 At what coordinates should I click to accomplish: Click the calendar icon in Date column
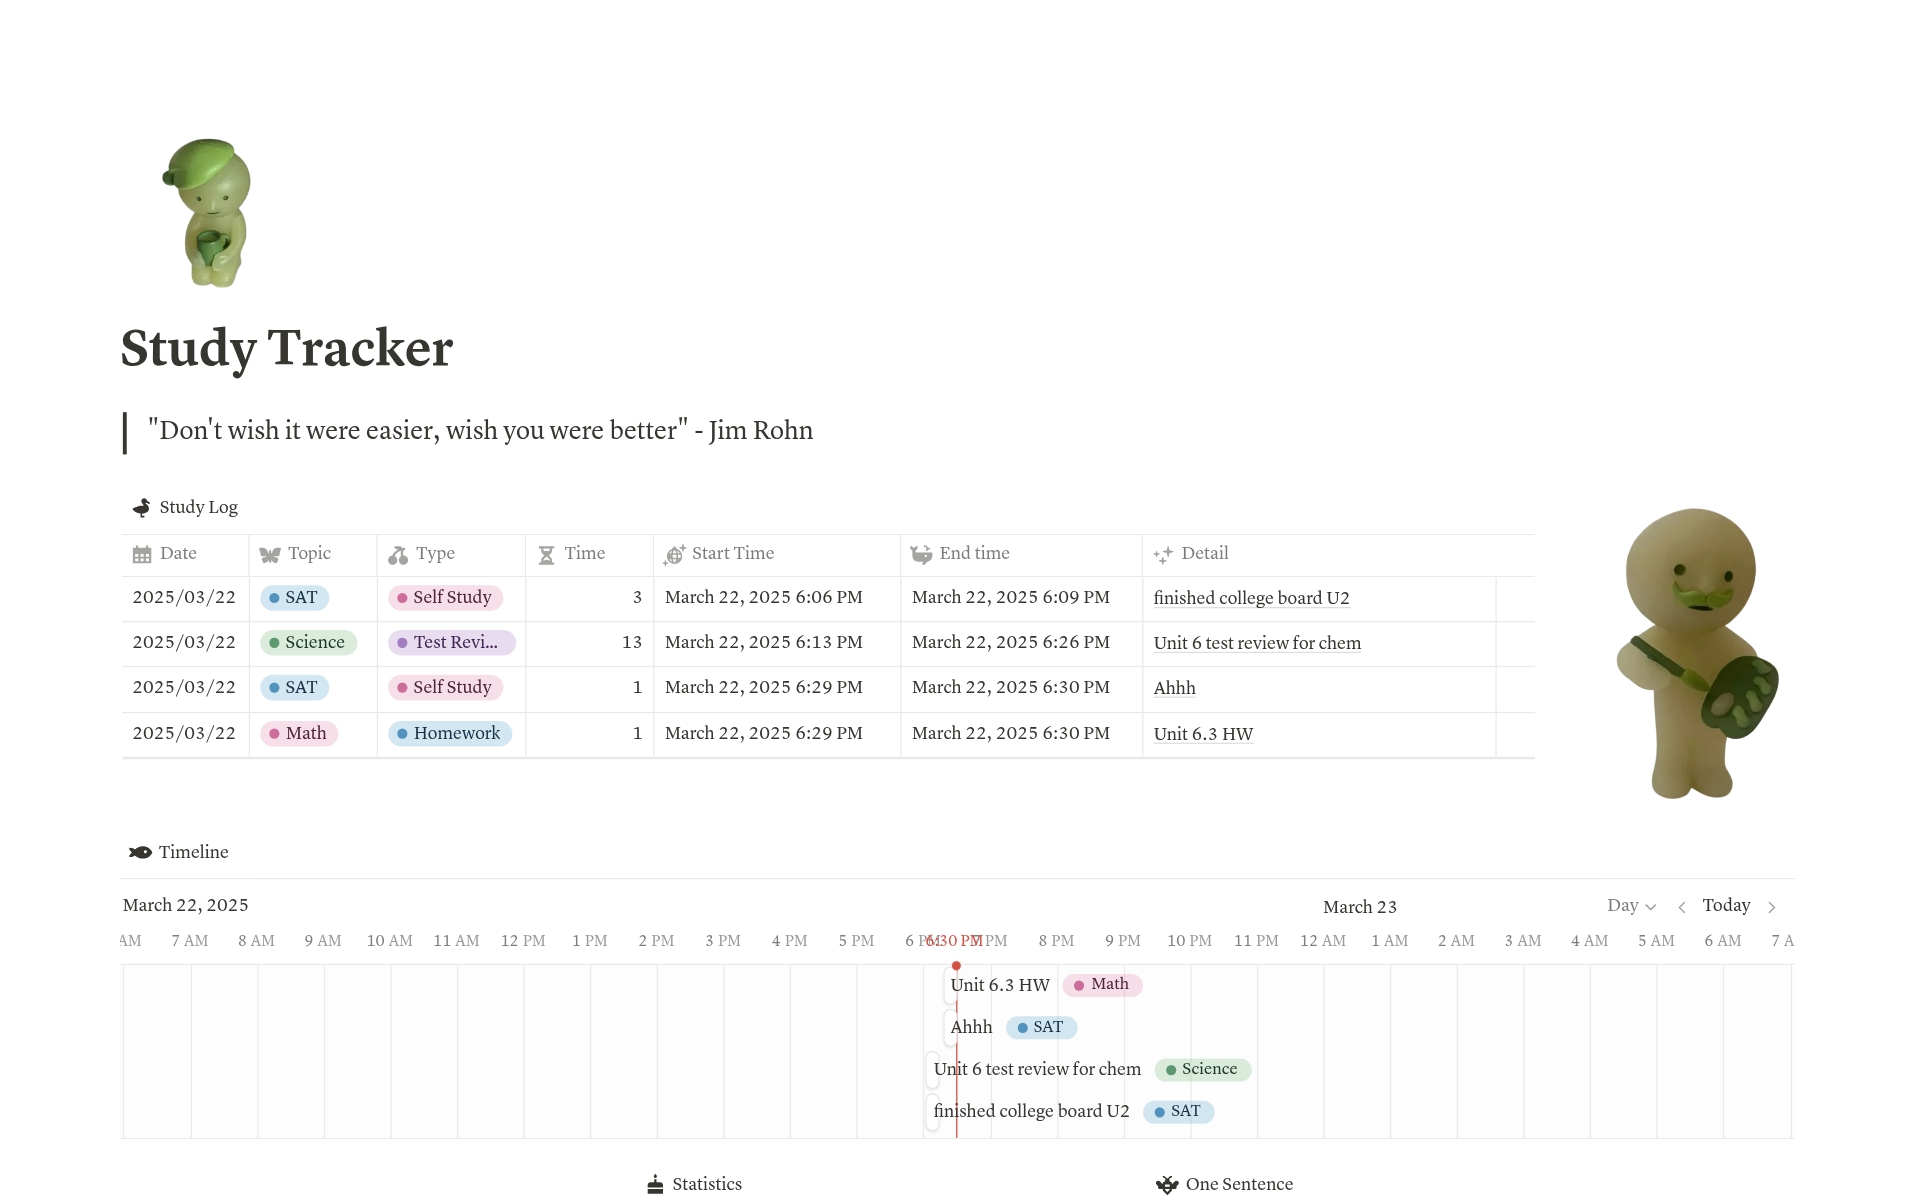click(142, 554)
